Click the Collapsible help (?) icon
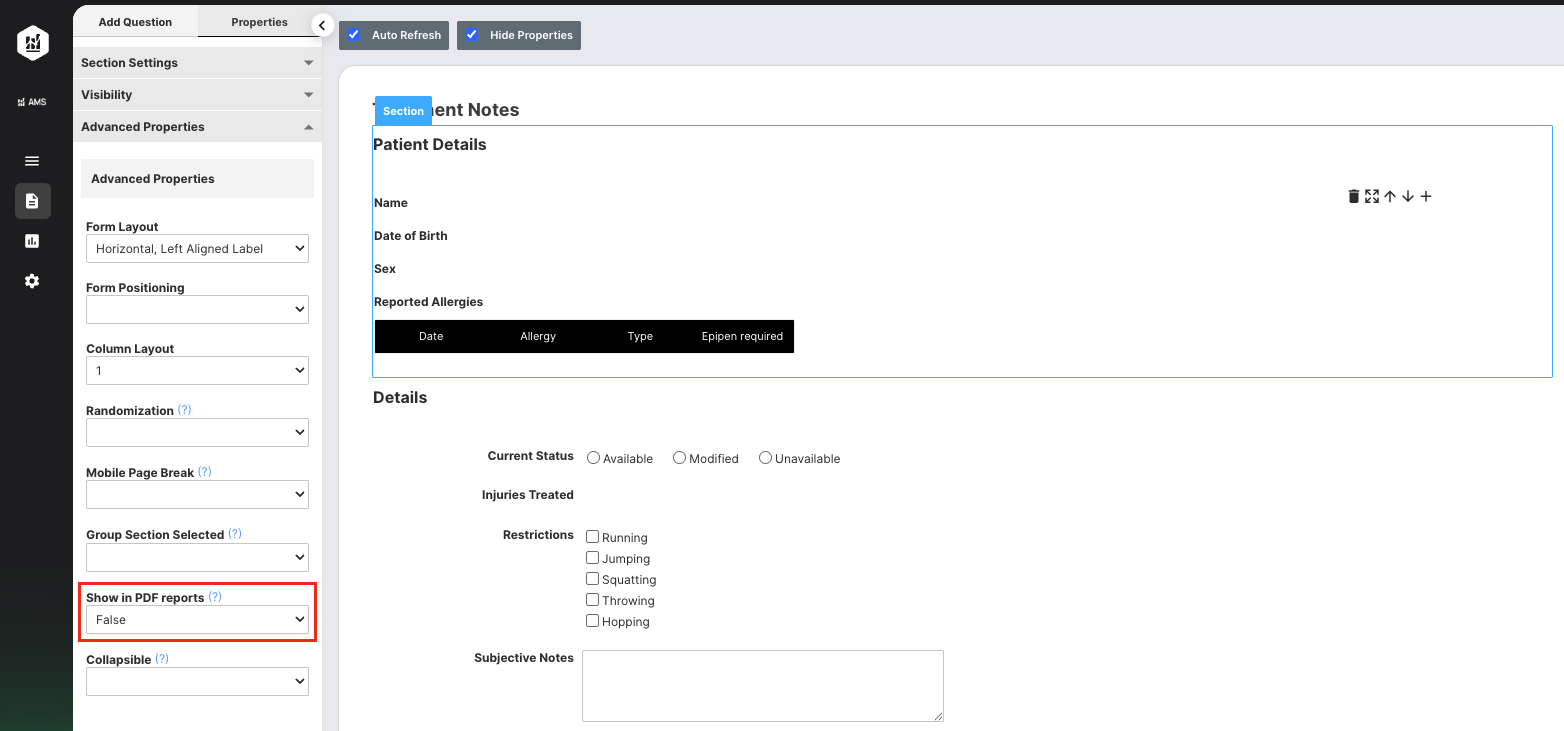 [162, 659]
